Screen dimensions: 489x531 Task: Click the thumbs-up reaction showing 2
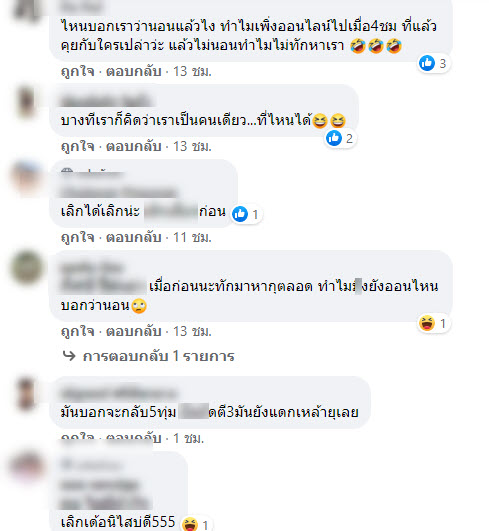click(334, 138)
